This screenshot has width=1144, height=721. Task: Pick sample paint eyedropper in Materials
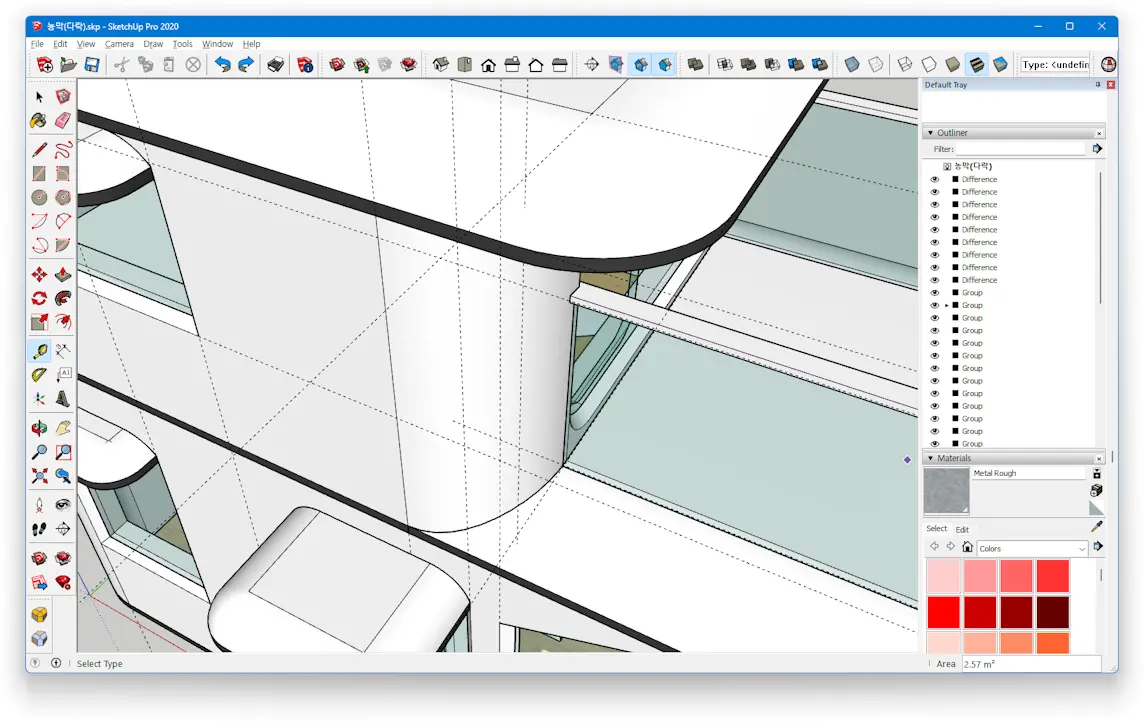pyautogui.click(x=1096, y=526)
